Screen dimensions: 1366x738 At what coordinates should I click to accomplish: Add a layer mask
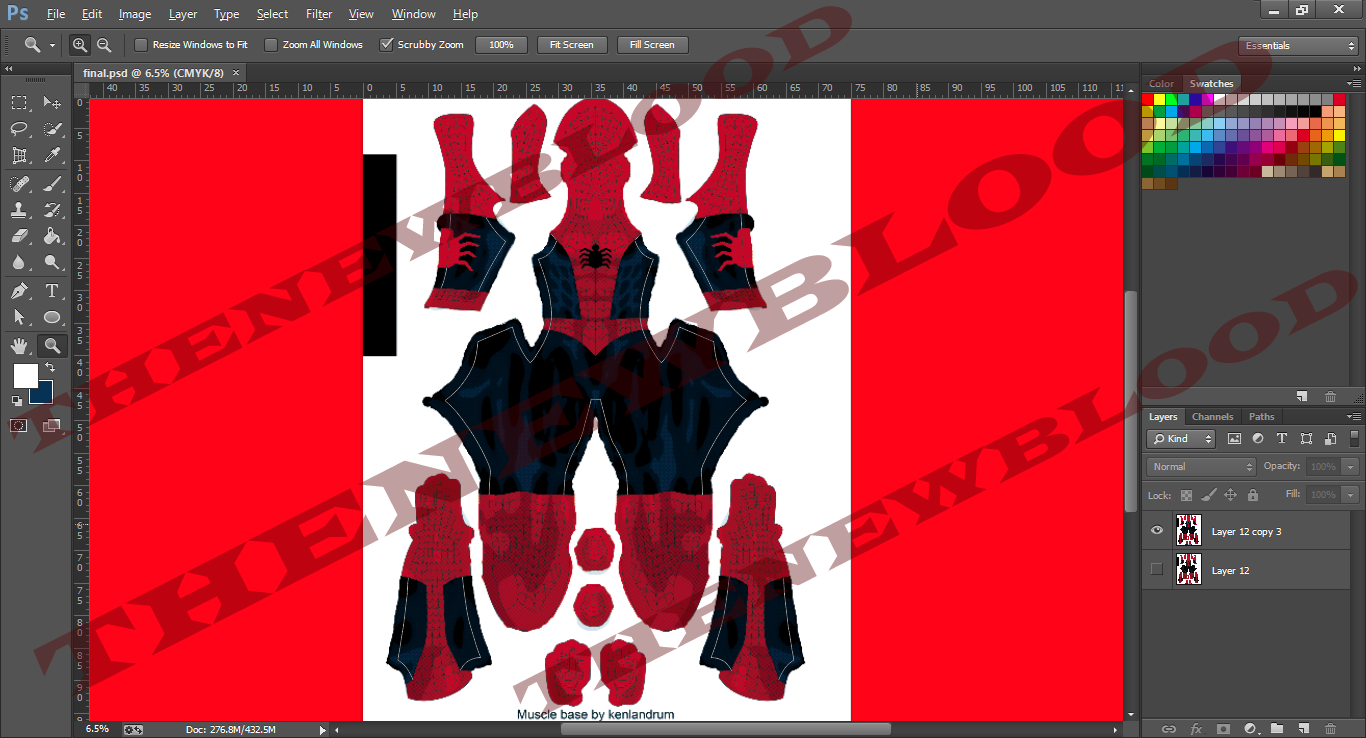[1223, 729]
